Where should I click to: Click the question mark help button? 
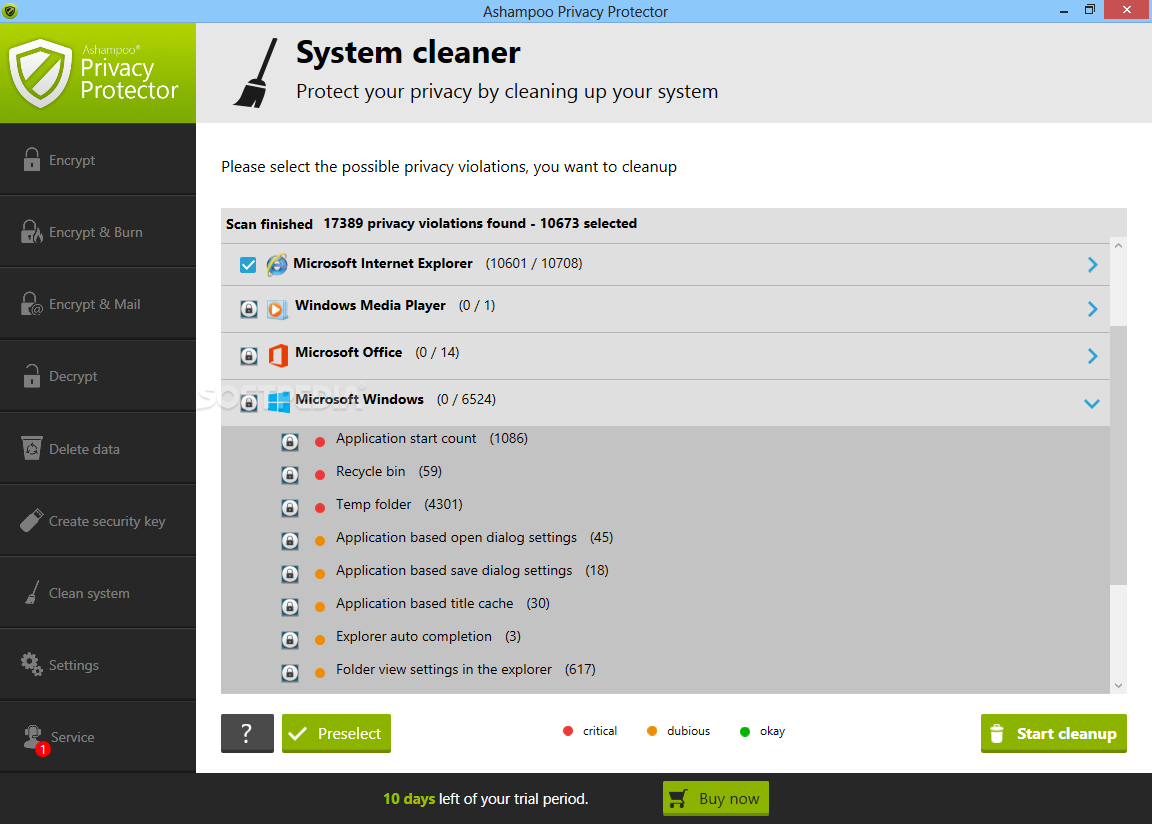[x=247, y=734]
